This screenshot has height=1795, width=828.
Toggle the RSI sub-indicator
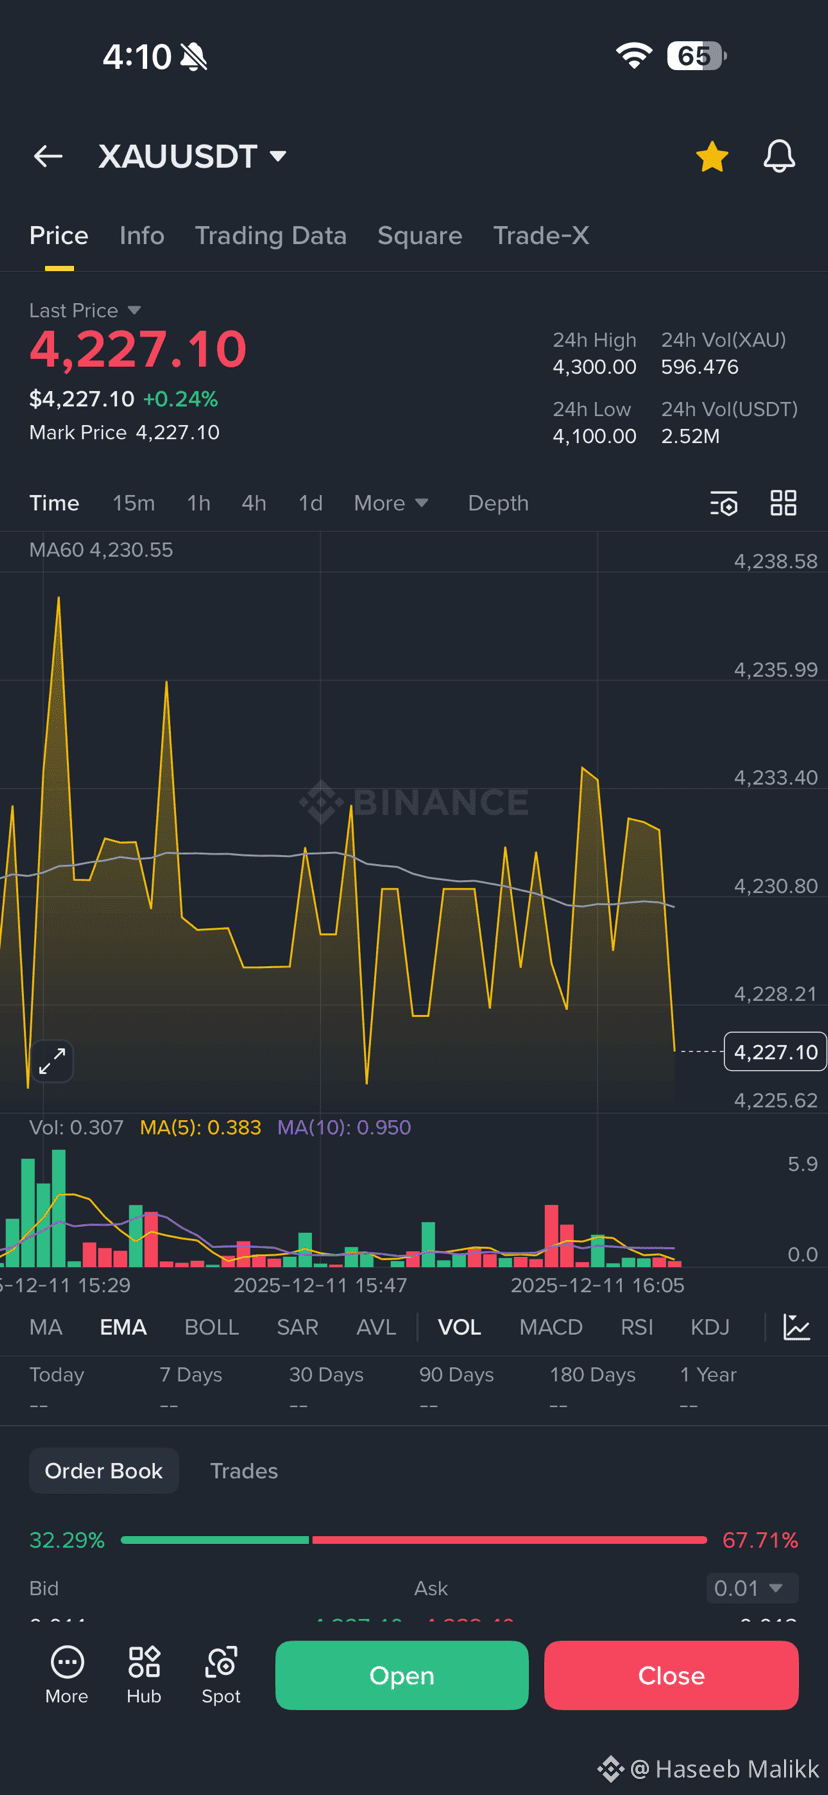tap(636, 1327)
